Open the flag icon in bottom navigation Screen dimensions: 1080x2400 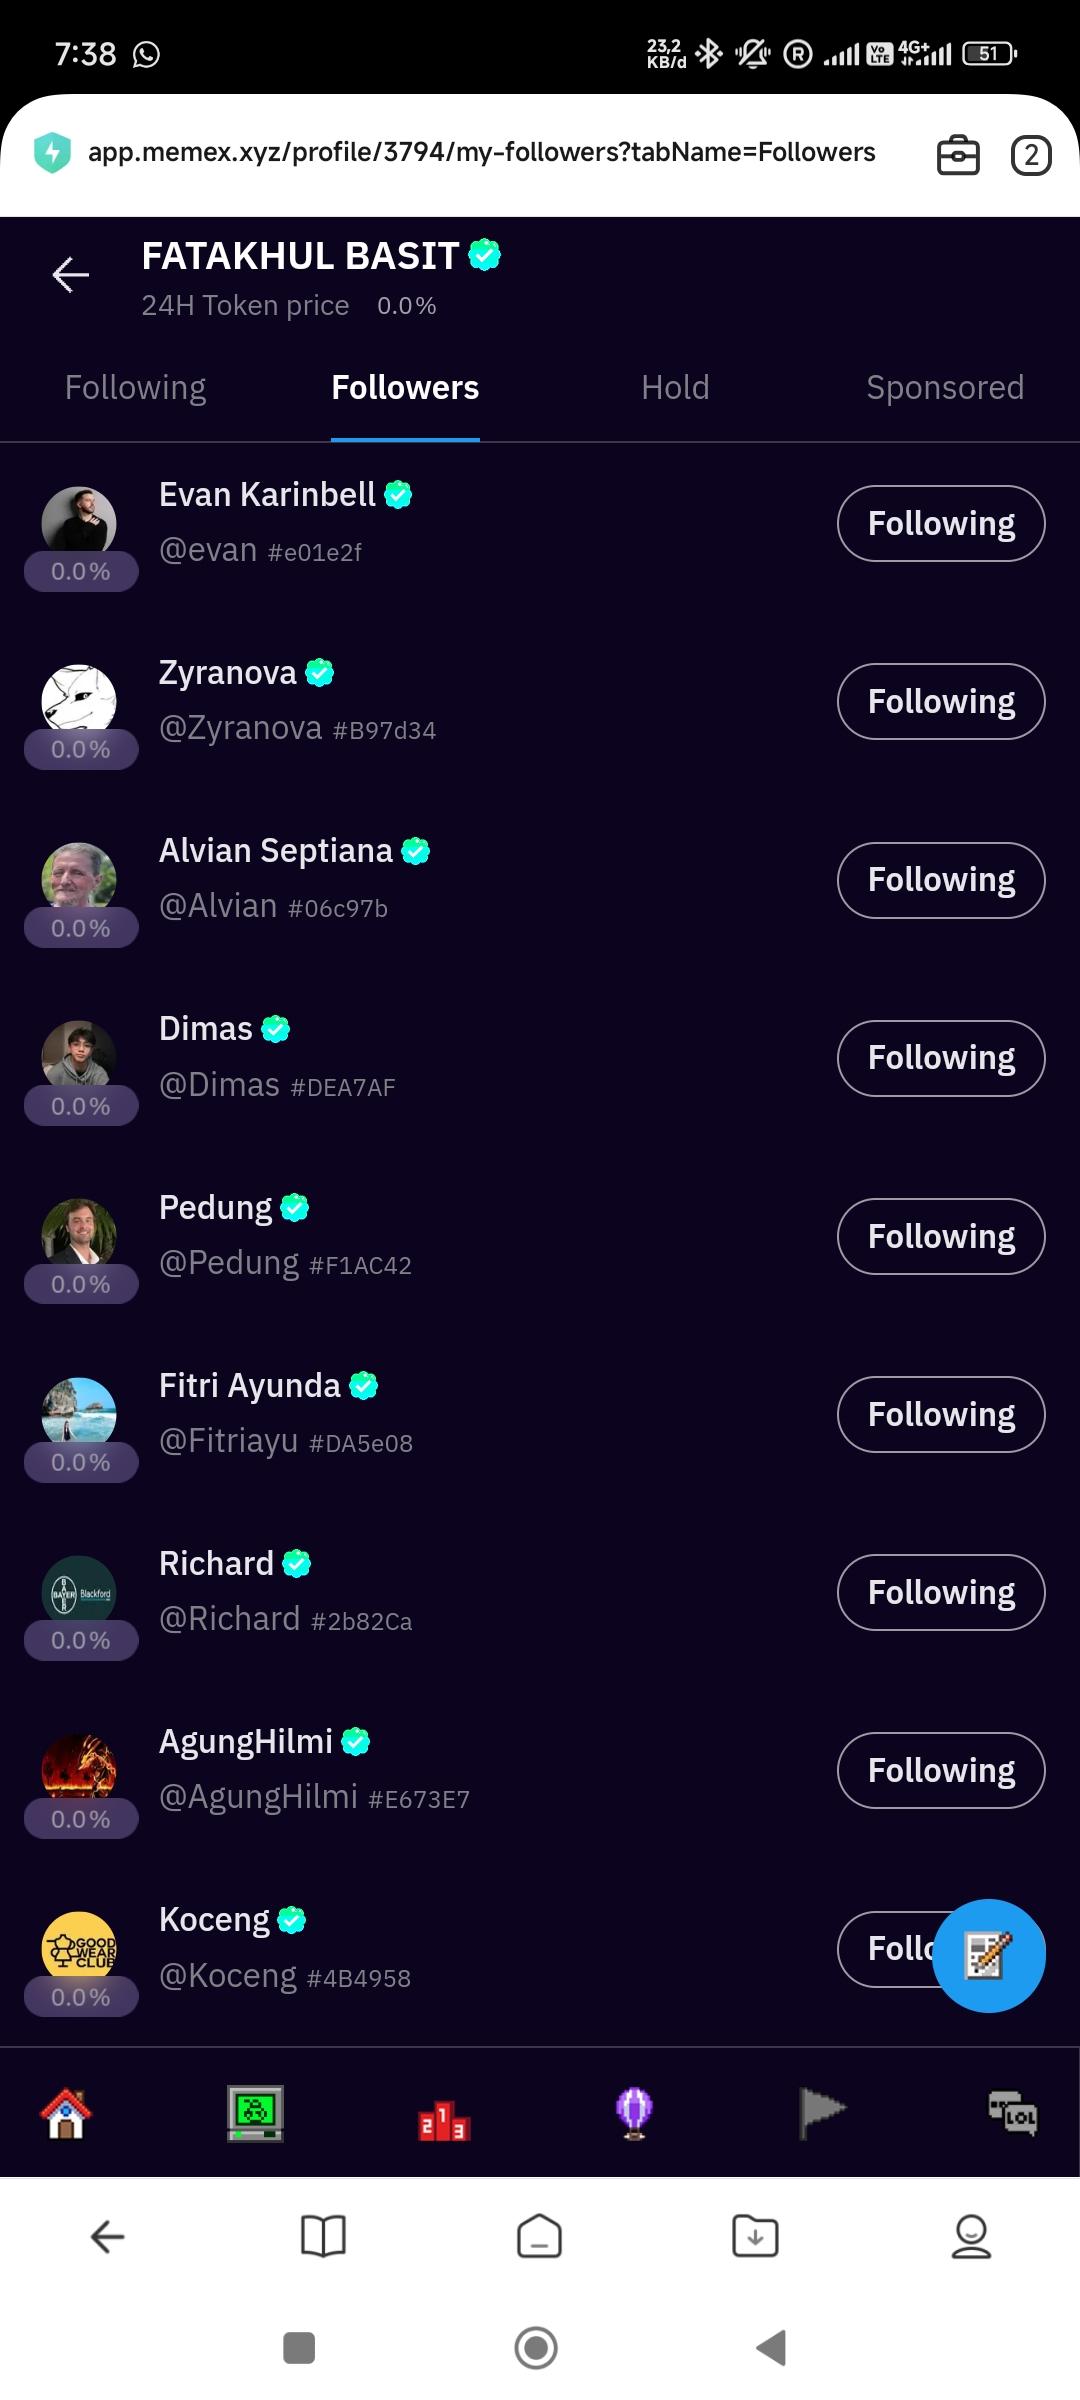click(x=822, y=2113)
